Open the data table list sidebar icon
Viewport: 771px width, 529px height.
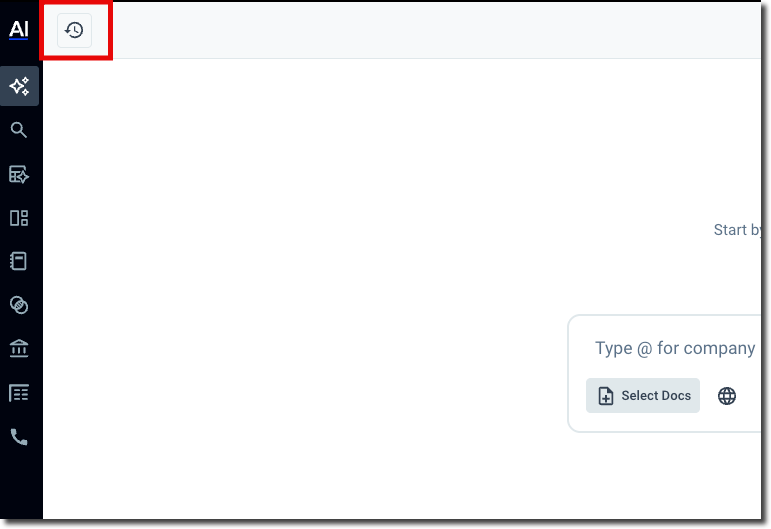pyautogui.click(x=19, y=393)
